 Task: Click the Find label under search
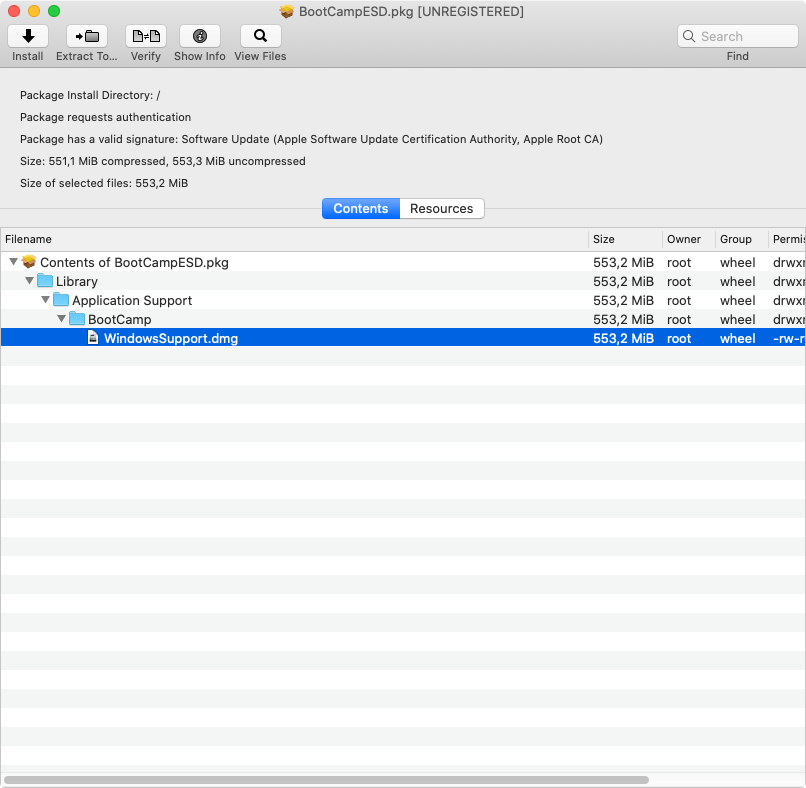(738, 56)
